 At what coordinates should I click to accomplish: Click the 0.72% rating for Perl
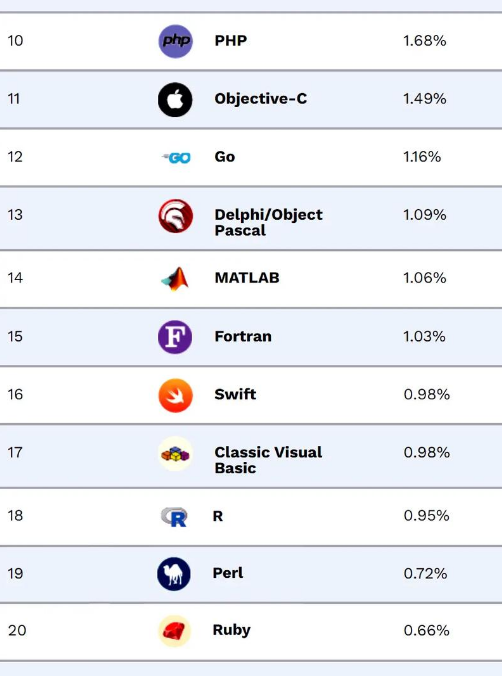coord(425,573)
